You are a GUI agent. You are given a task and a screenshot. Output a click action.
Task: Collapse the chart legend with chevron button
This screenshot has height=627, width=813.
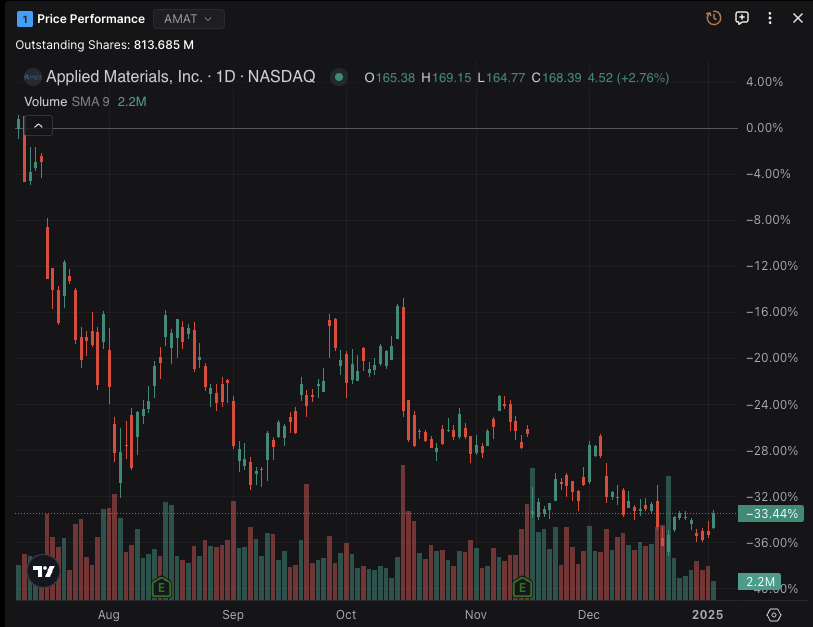tap(38, 126)
